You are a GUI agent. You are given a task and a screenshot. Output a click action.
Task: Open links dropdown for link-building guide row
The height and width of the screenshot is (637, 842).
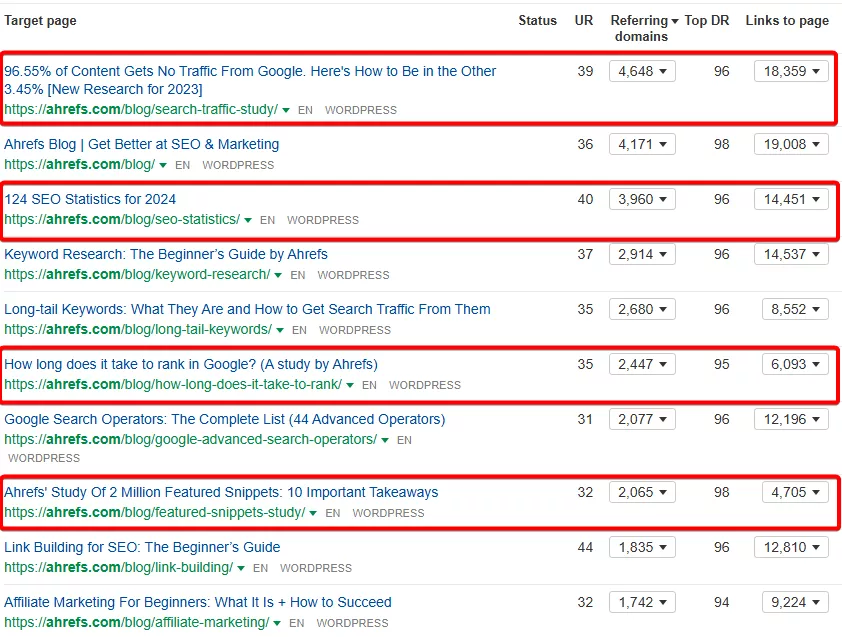tap(794, 547)
